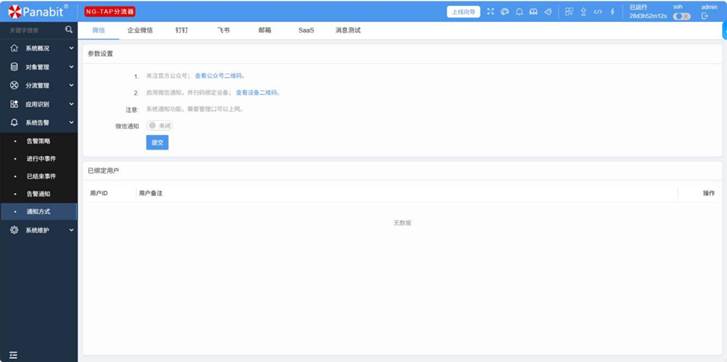Click the blue 提交 button

[157, 142]
